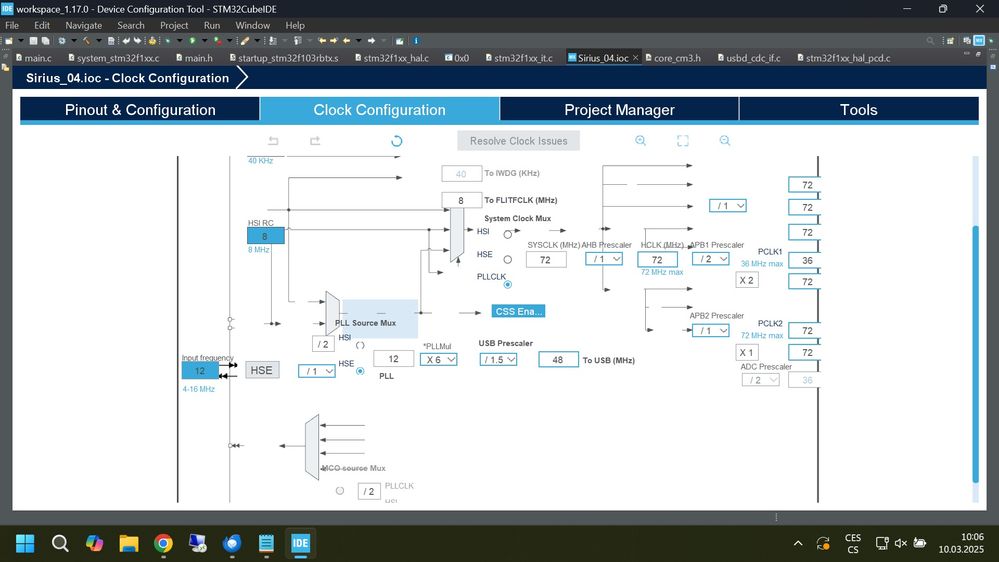Zoom out of the clock diagram
This screenshot has height=562, width=999.
pos(724,141)
